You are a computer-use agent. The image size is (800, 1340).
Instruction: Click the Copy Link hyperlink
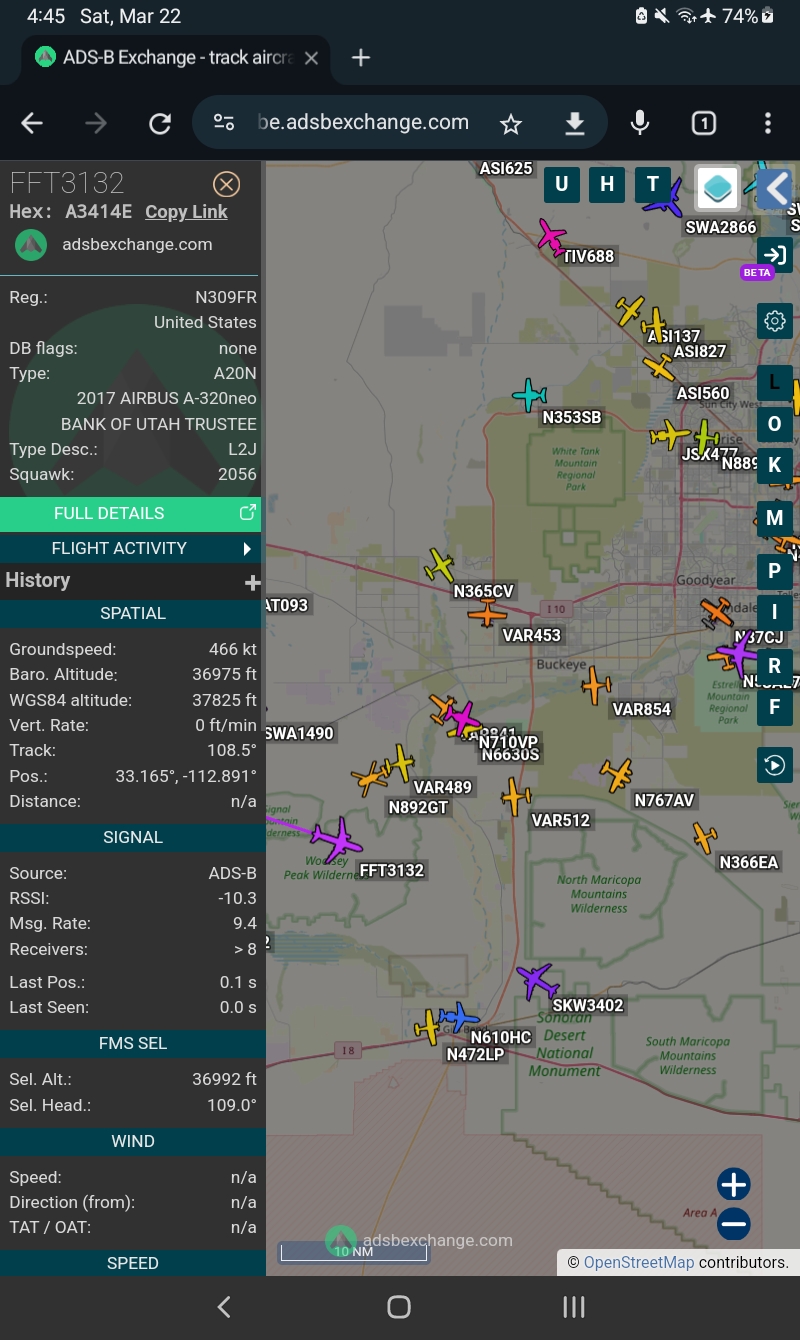(x=186, y=212)
